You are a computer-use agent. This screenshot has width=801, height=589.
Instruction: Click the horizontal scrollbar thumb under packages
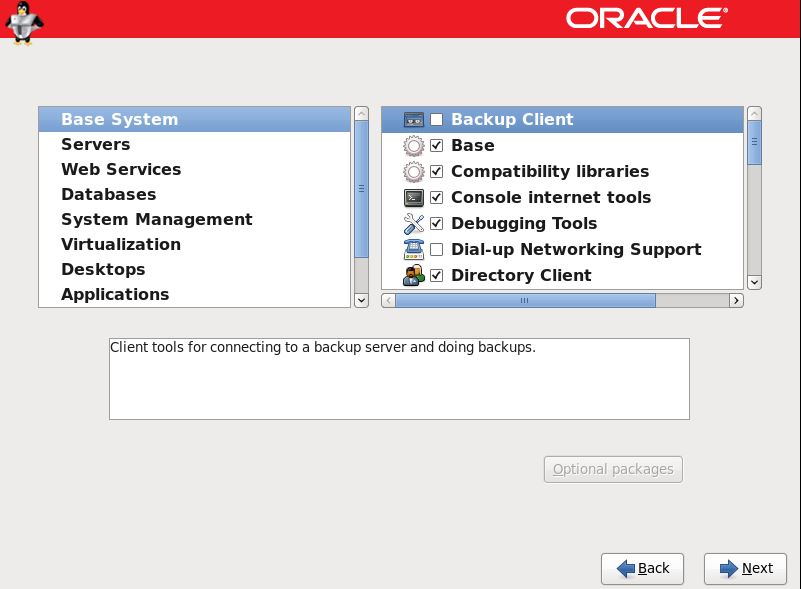pyautogui.click(x=526, y=300)
